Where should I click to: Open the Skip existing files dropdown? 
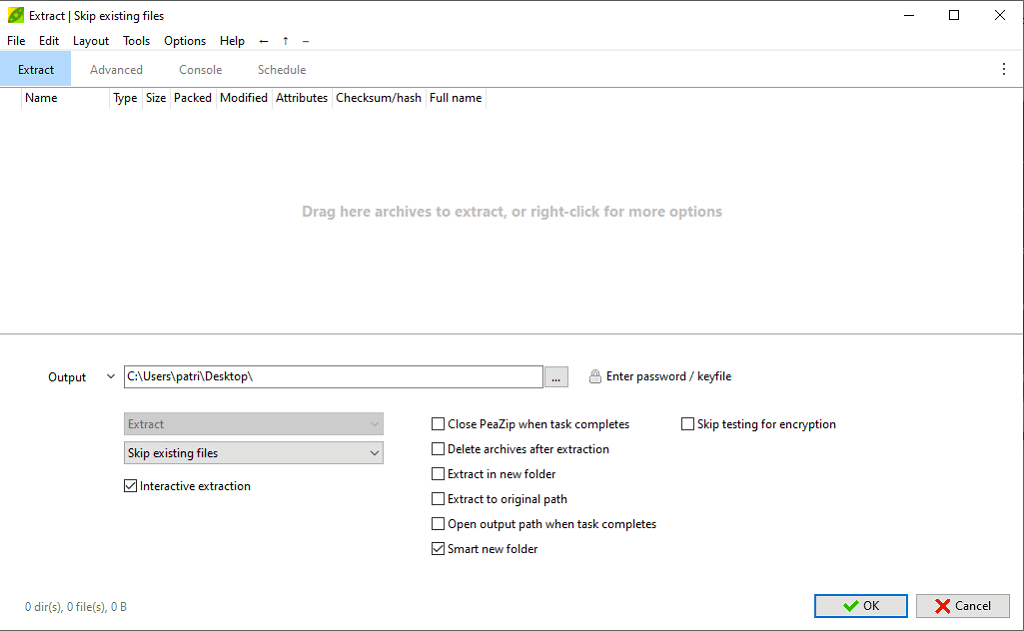point(253,453)
